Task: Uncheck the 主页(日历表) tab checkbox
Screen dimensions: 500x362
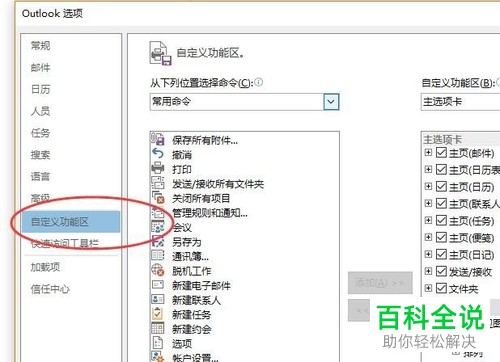Action: point(441,170)
